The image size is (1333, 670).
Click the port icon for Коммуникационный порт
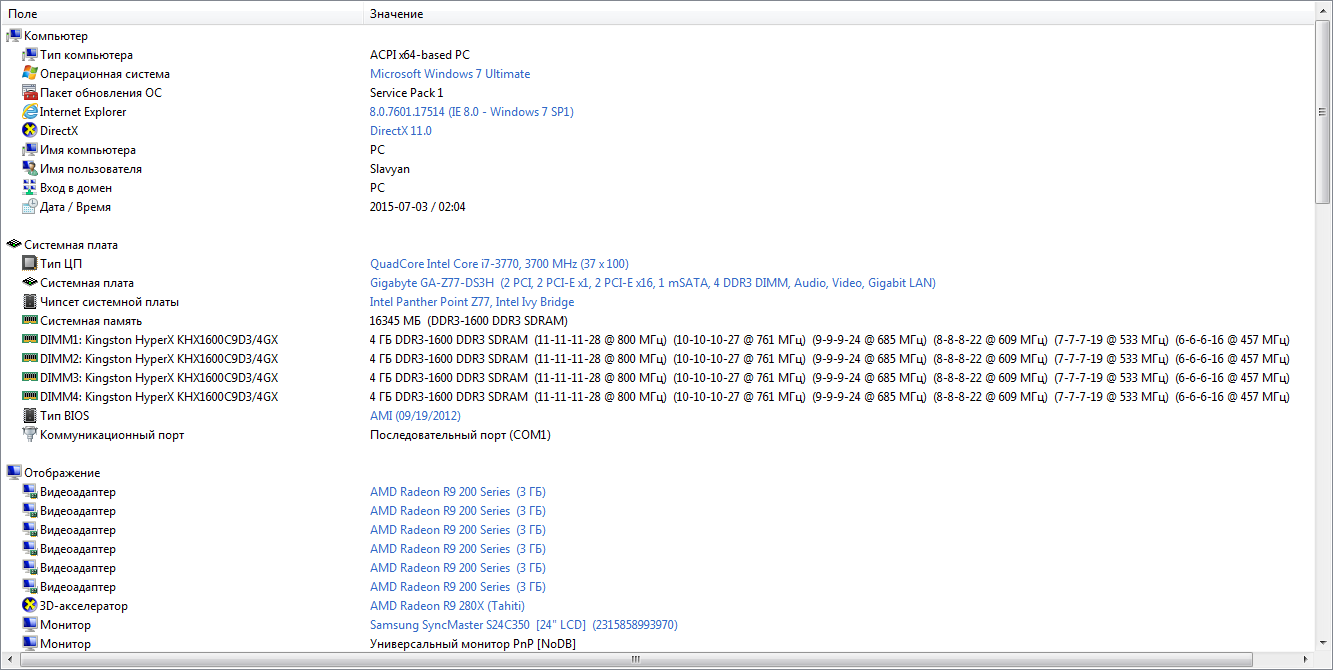pyautogui.click(x=30, y=435)
